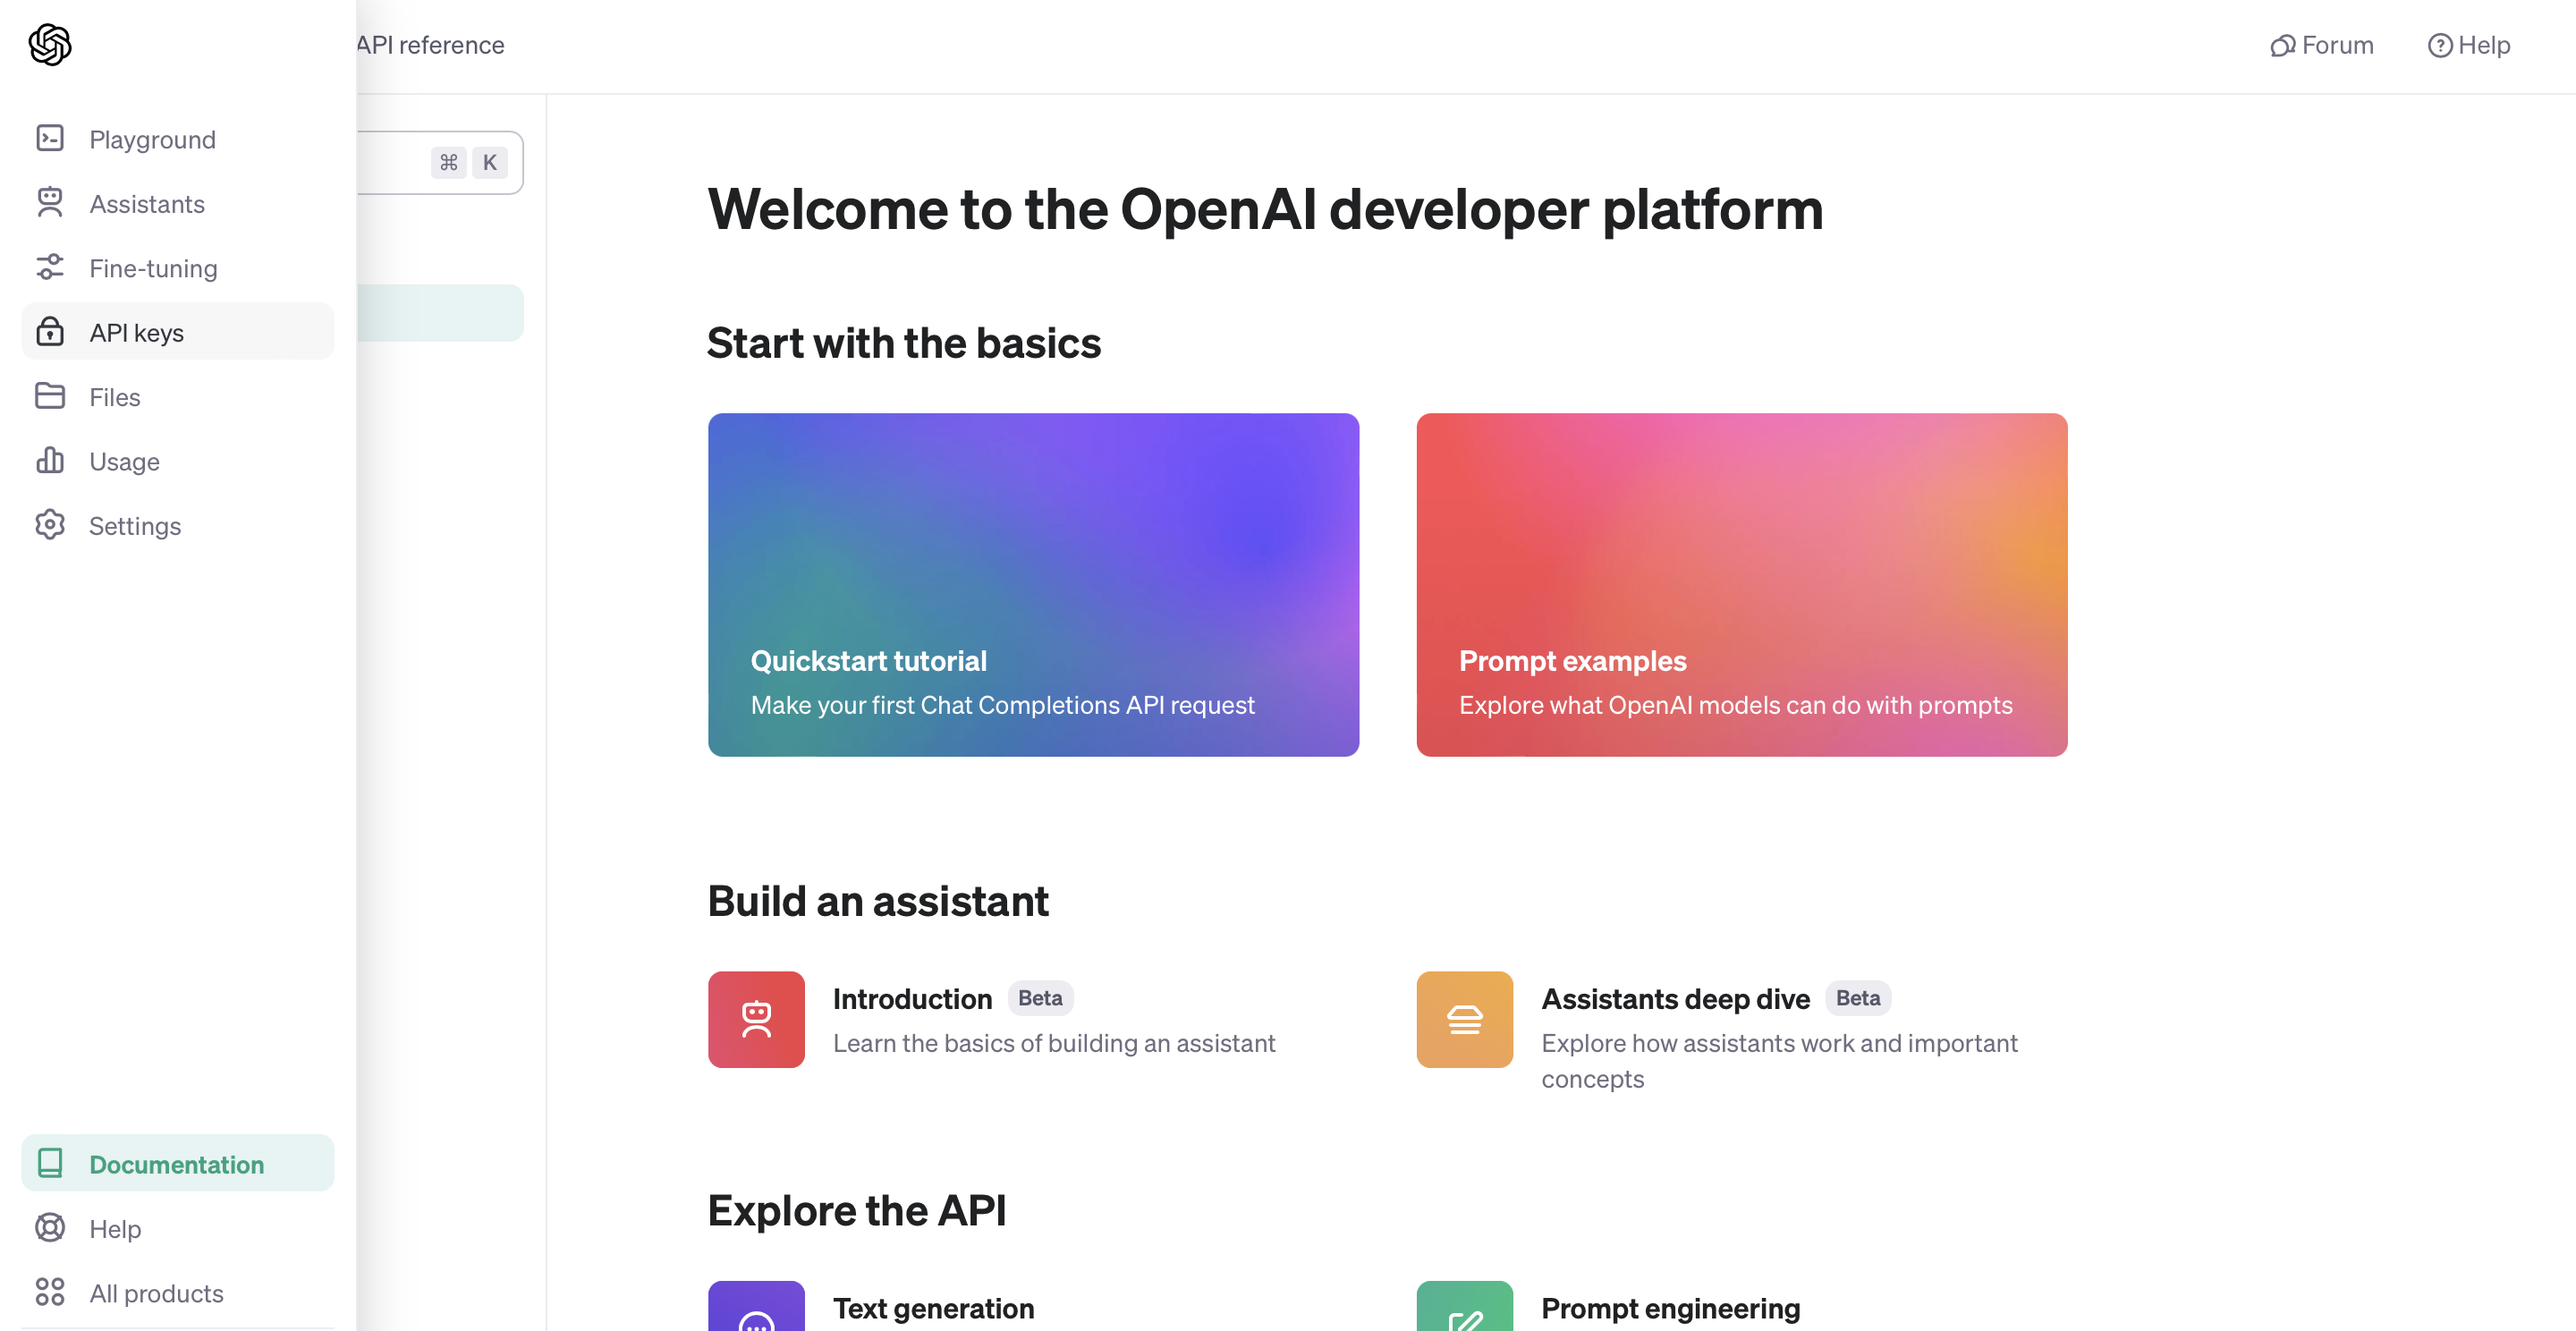Open the Help question mark icon in sidebar
This screenshot has width=2576, height=1331.
pos(50,1228)
